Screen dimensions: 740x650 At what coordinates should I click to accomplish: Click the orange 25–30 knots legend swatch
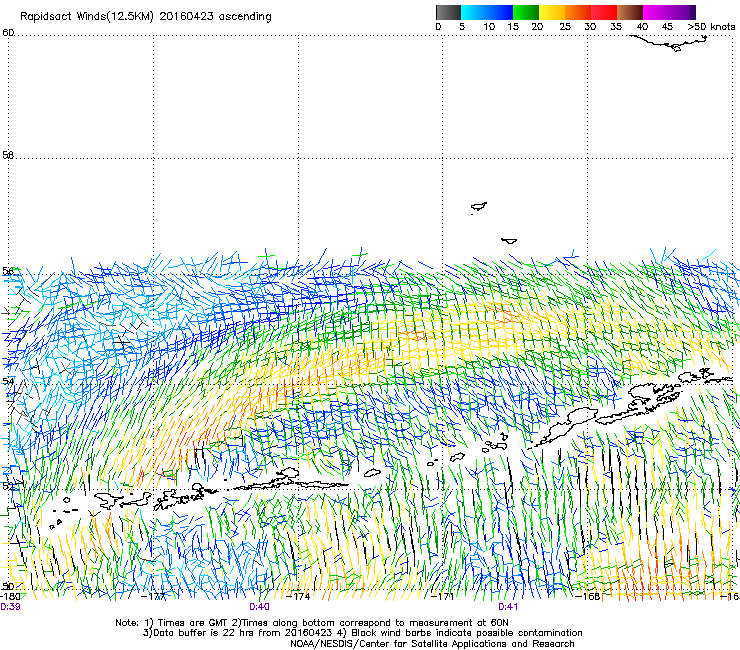pyautogui.click(x=578, y=12)
